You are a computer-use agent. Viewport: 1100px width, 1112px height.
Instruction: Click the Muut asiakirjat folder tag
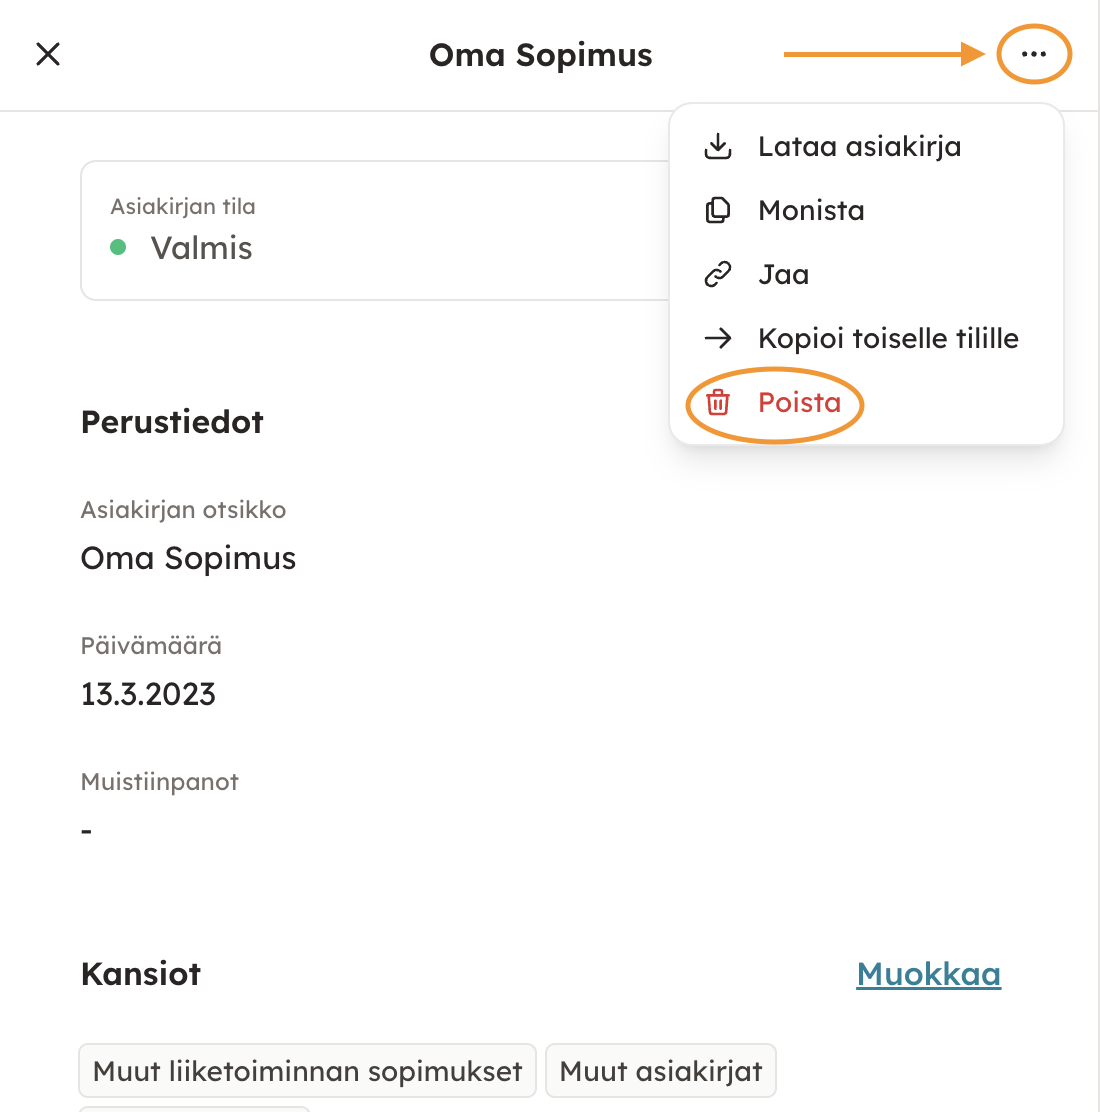(660, 1072)
